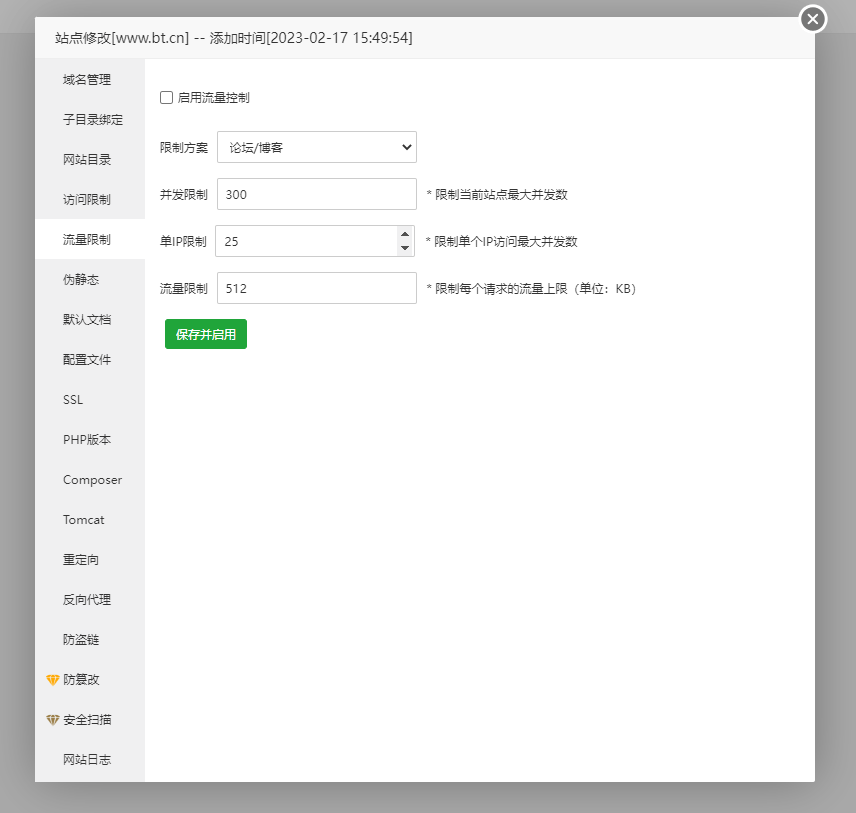Screen dimensions: 856x813
Task: Switch to 子目录绑定 tab
Action: pyautogui.click(x=93, y=120)
